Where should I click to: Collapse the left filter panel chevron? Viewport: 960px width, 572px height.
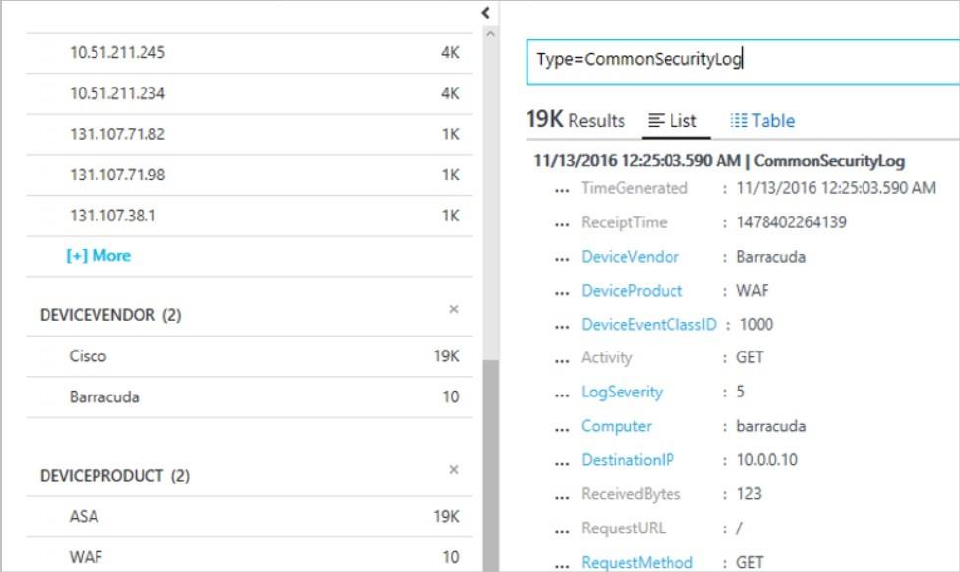(x=485, y=13)
